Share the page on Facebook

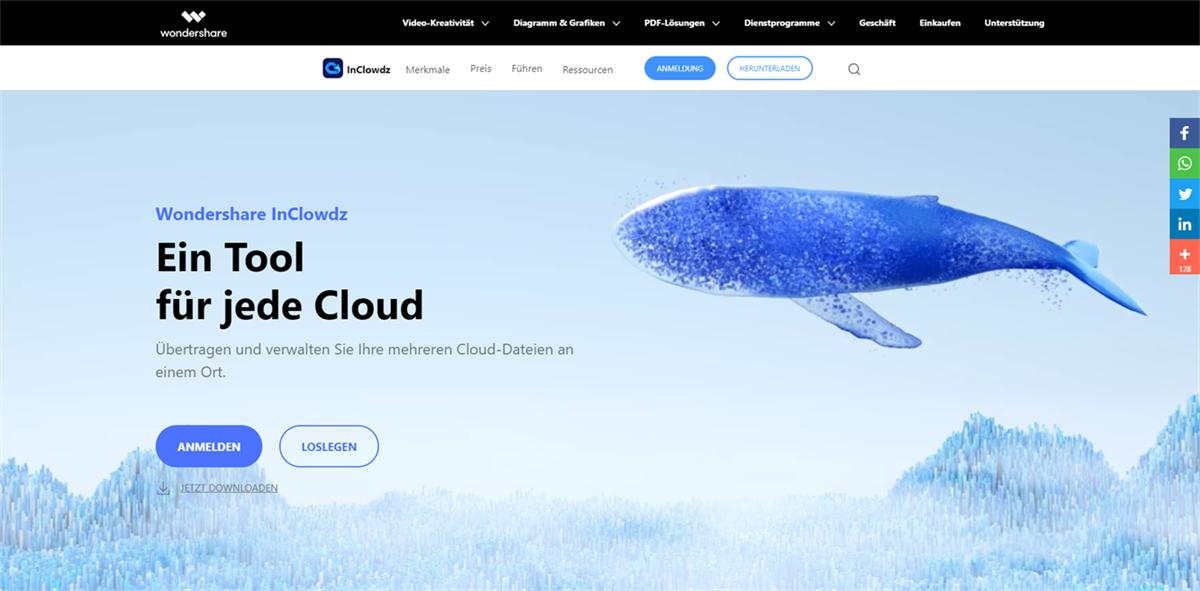pyautogui.click(x=1185, y=133)
